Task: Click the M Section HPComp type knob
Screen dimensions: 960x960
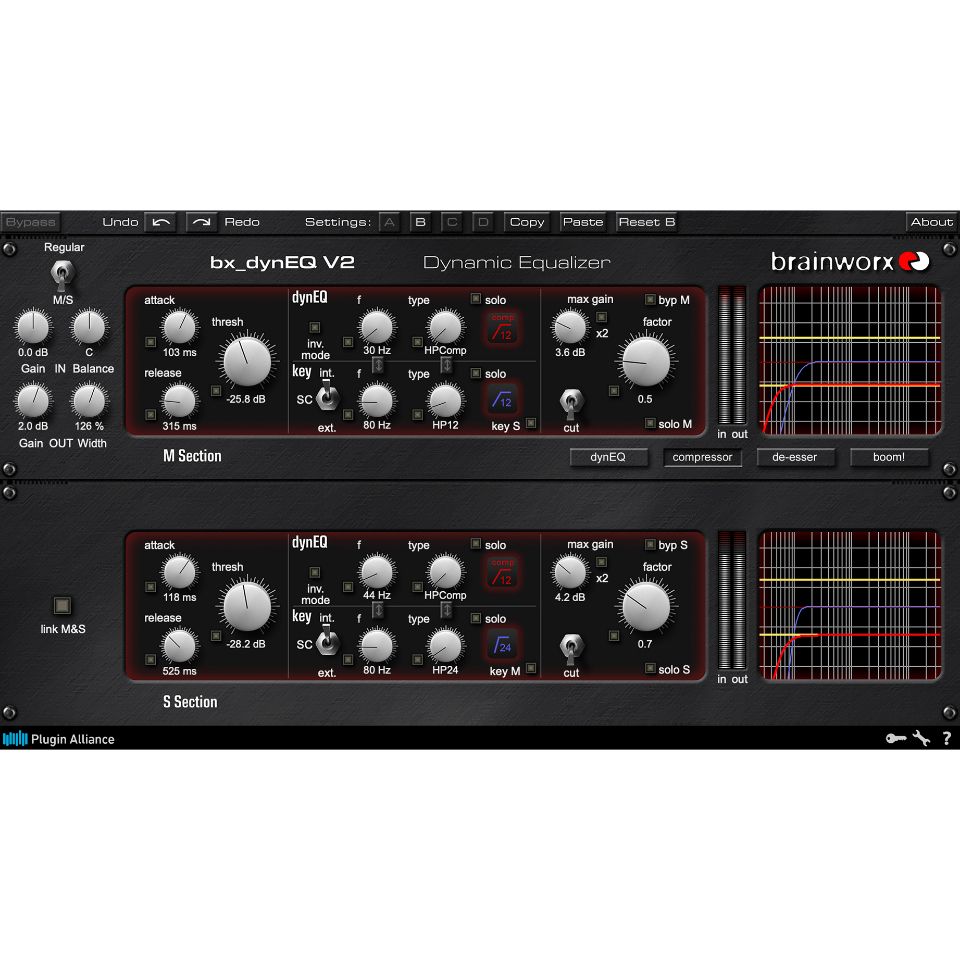Action: pyautogui.click(x=446, y=327)
